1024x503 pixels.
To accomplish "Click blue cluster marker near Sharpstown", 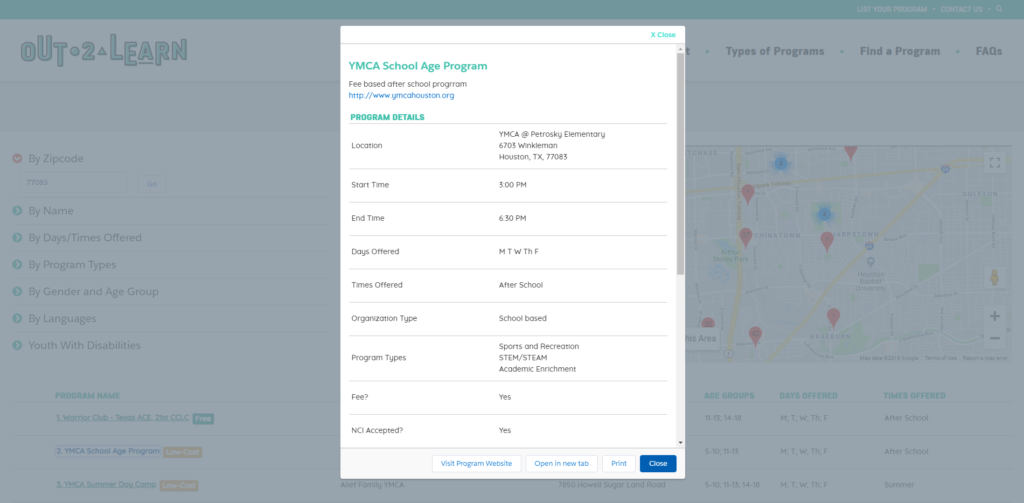I will tap(824, 214).
